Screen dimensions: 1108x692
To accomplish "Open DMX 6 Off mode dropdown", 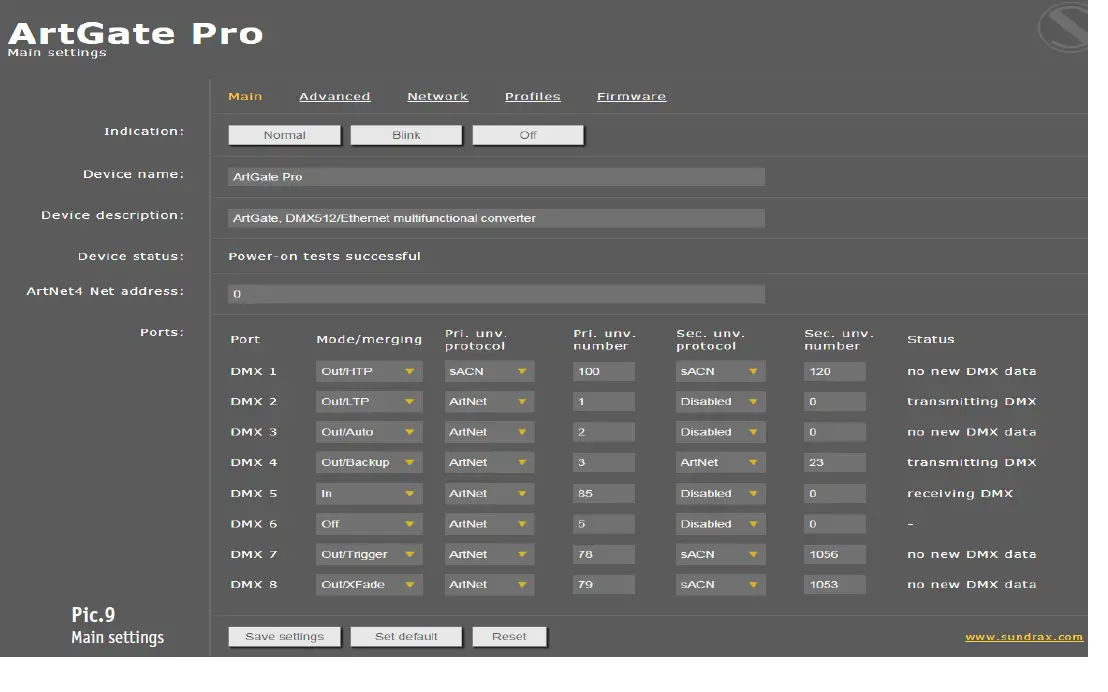I will [x=369, y=524].
